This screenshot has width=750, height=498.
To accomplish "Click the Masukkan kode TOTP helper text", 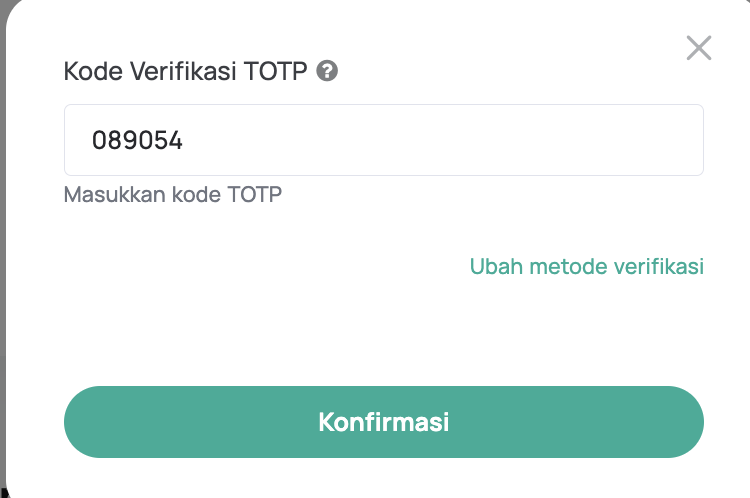I will [172, 194].
